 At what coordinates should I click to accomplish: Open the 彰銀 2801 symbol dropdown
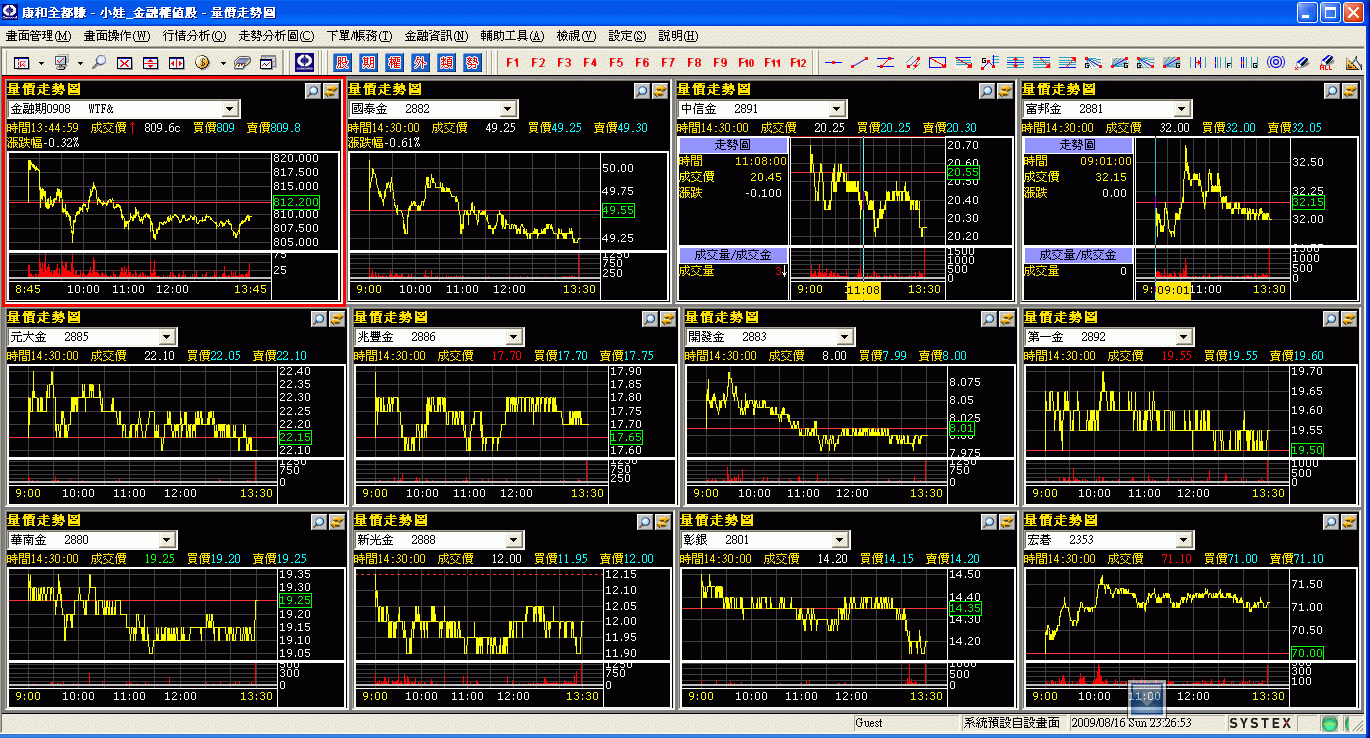click(x=838, y=540)
